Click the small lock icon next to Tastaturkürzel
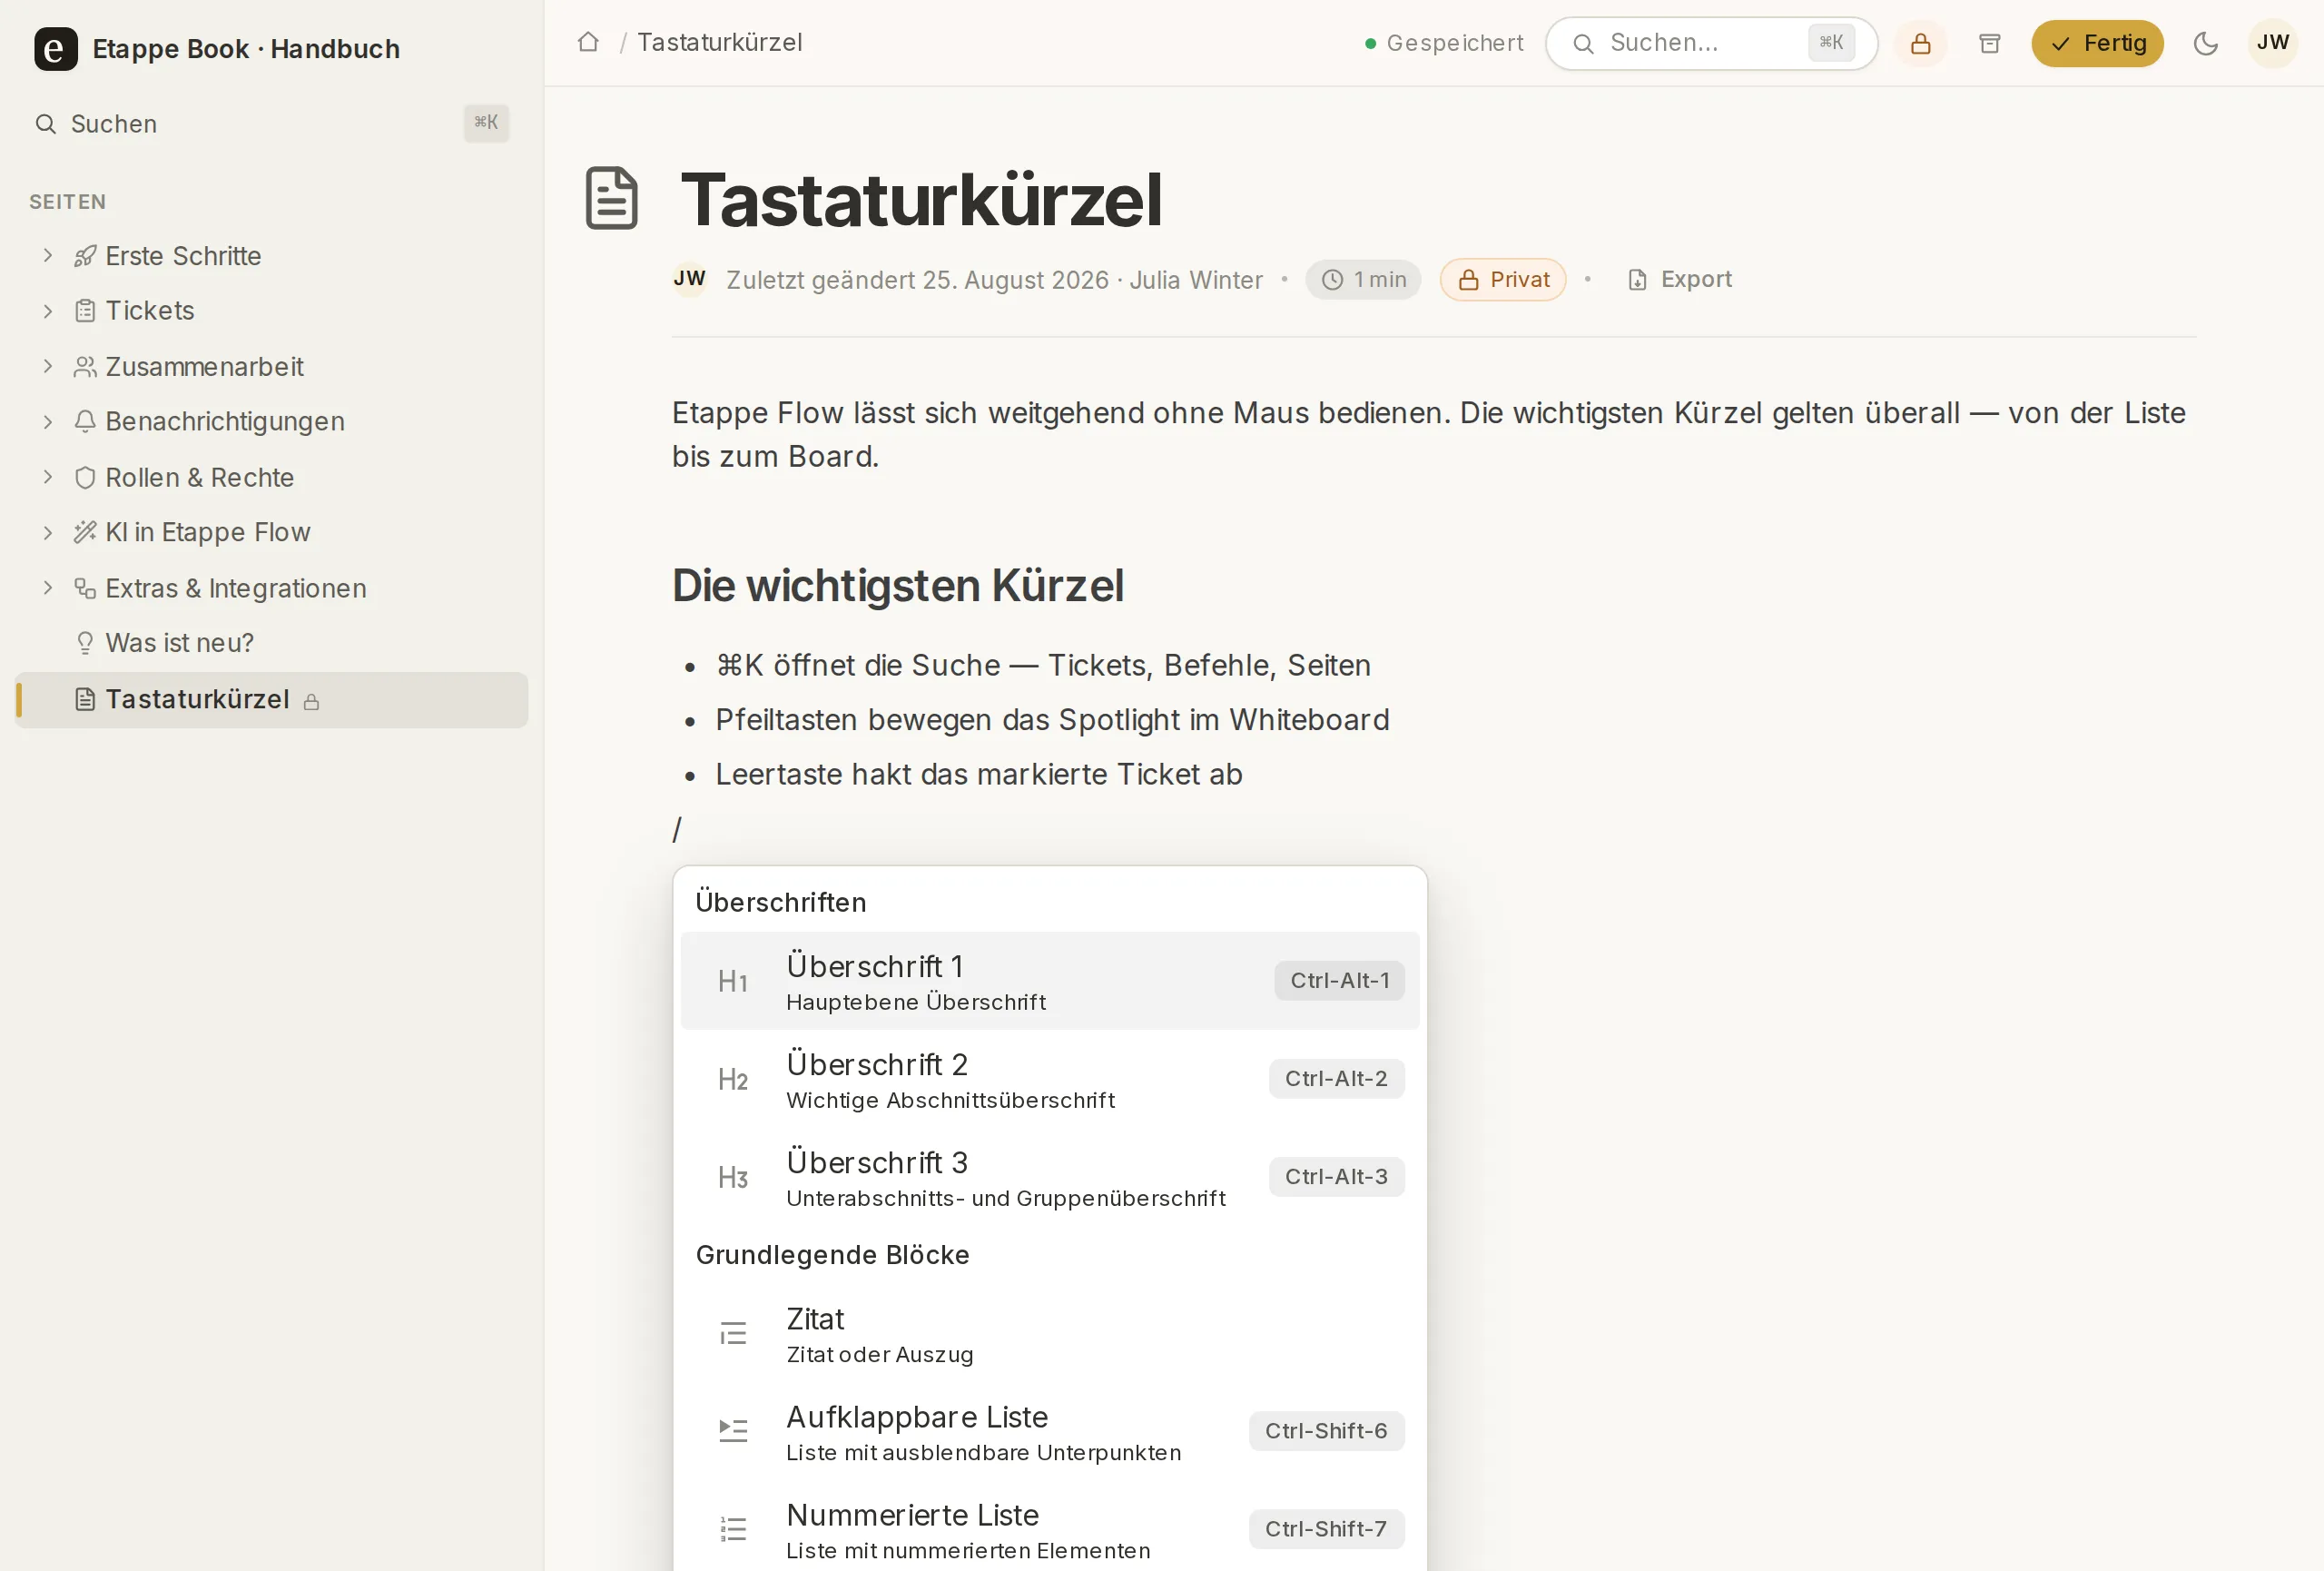 (x=311, y=702)
